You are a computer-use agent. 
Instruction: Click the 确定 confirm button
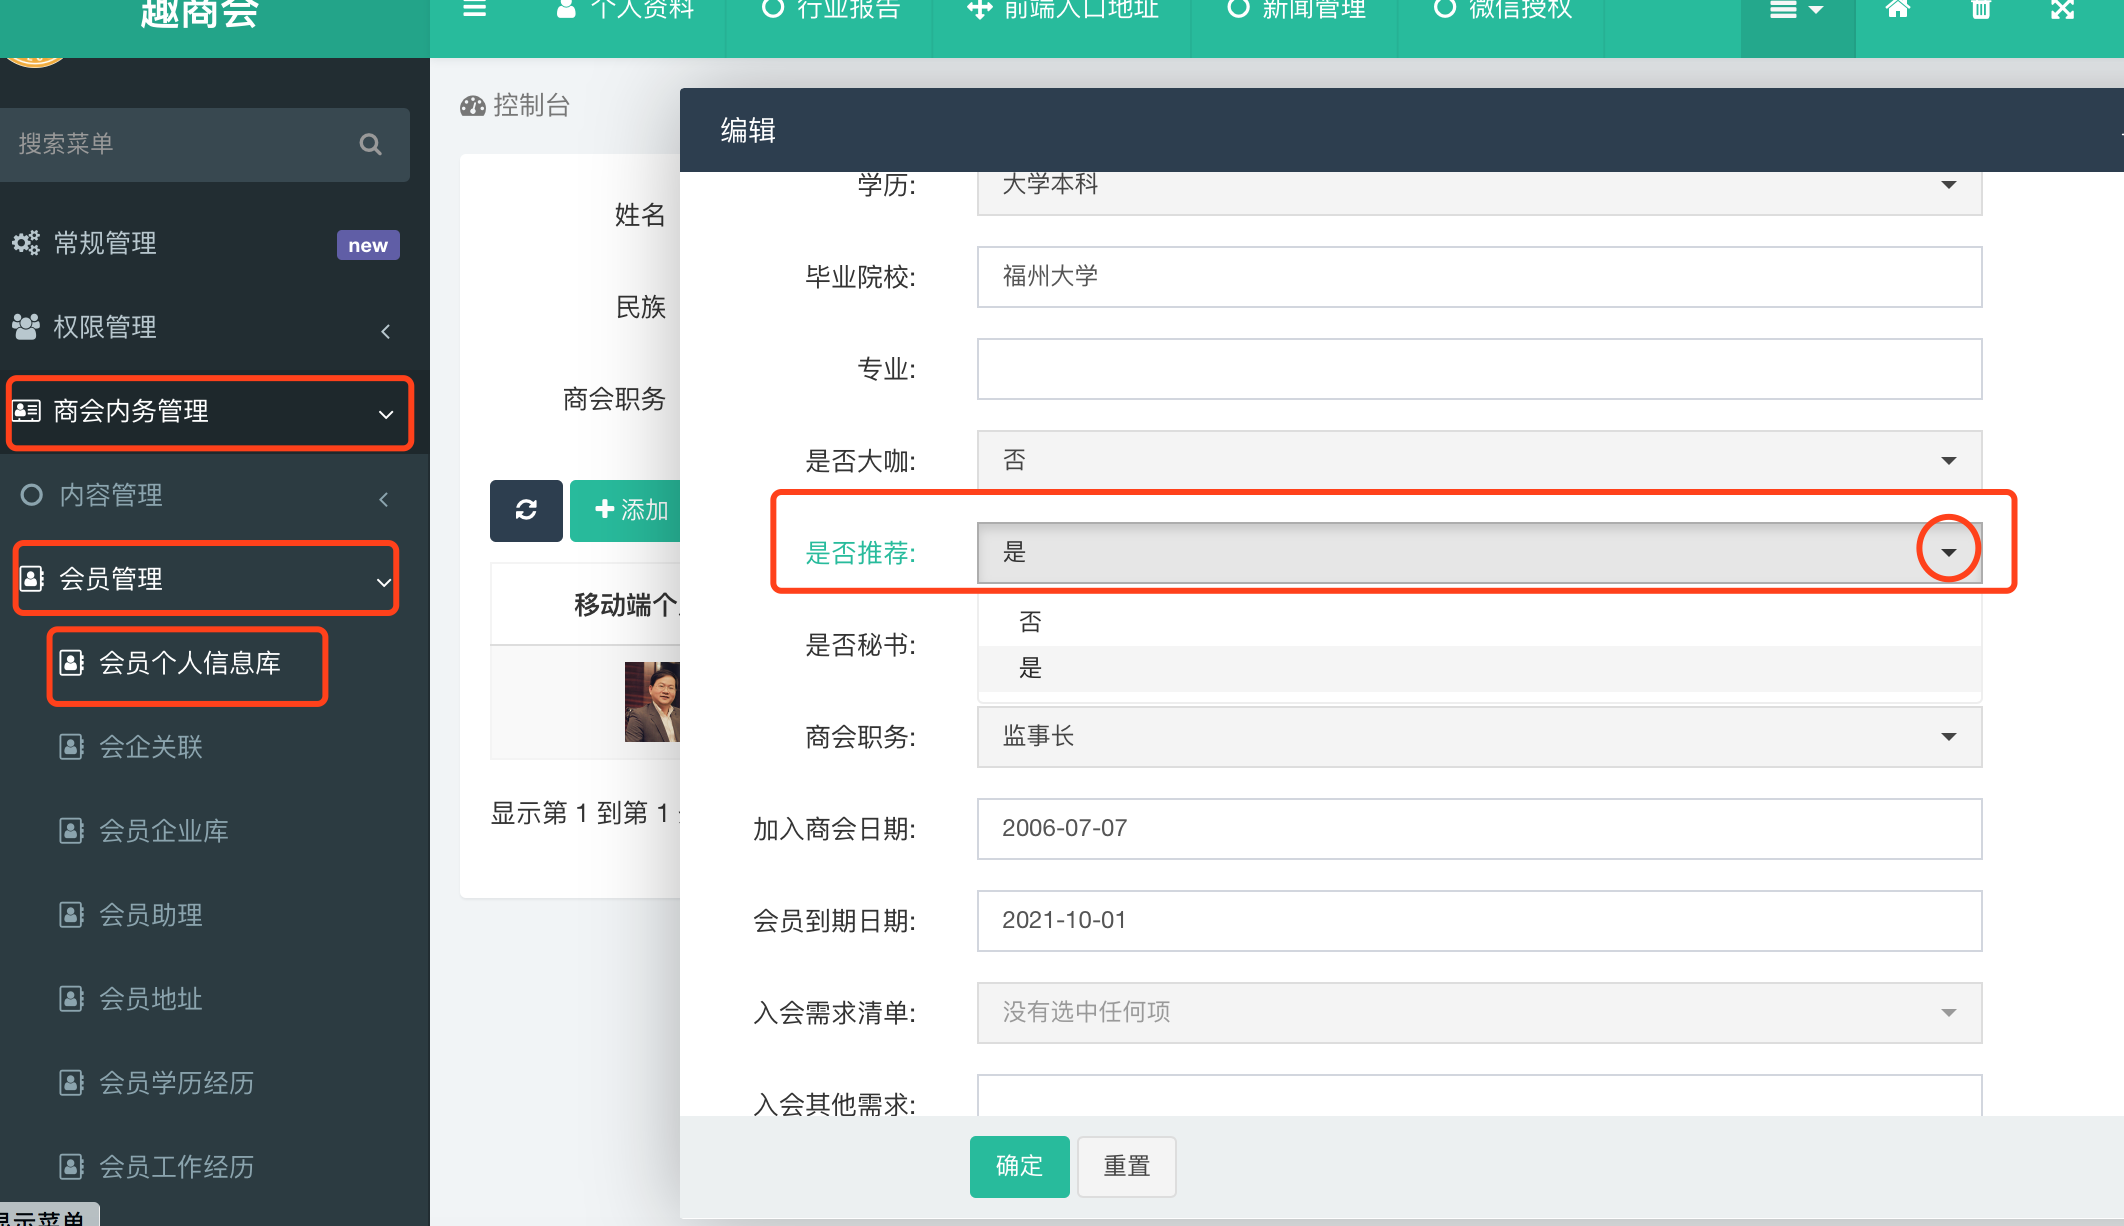pos(1019,1166)
